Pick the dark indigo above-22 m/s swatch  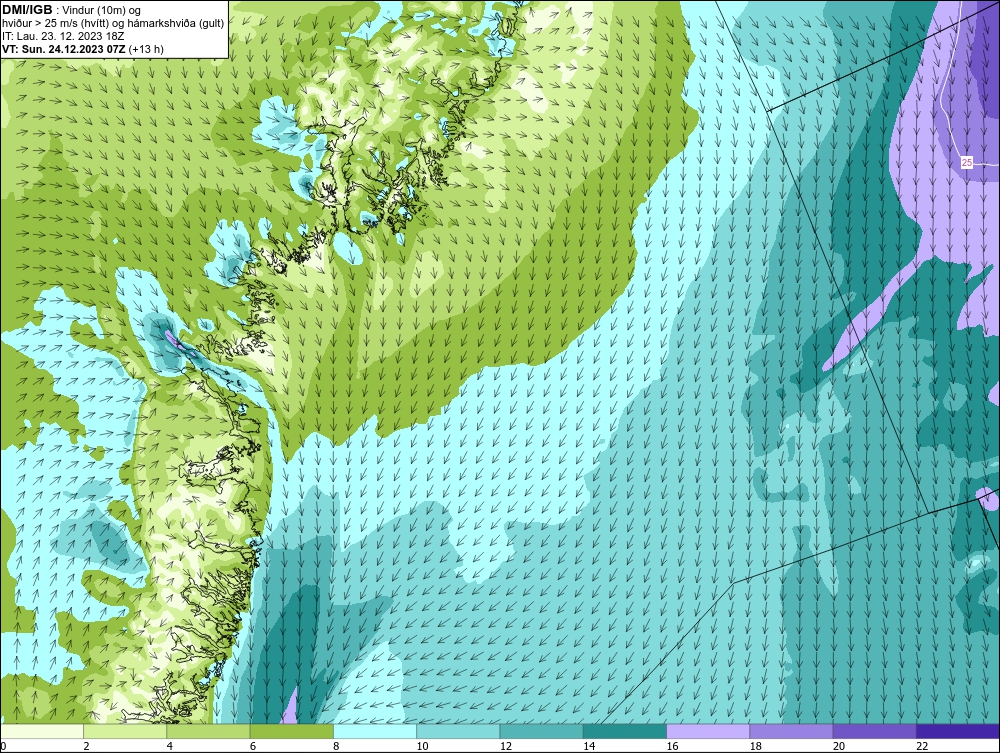point(958,731)
